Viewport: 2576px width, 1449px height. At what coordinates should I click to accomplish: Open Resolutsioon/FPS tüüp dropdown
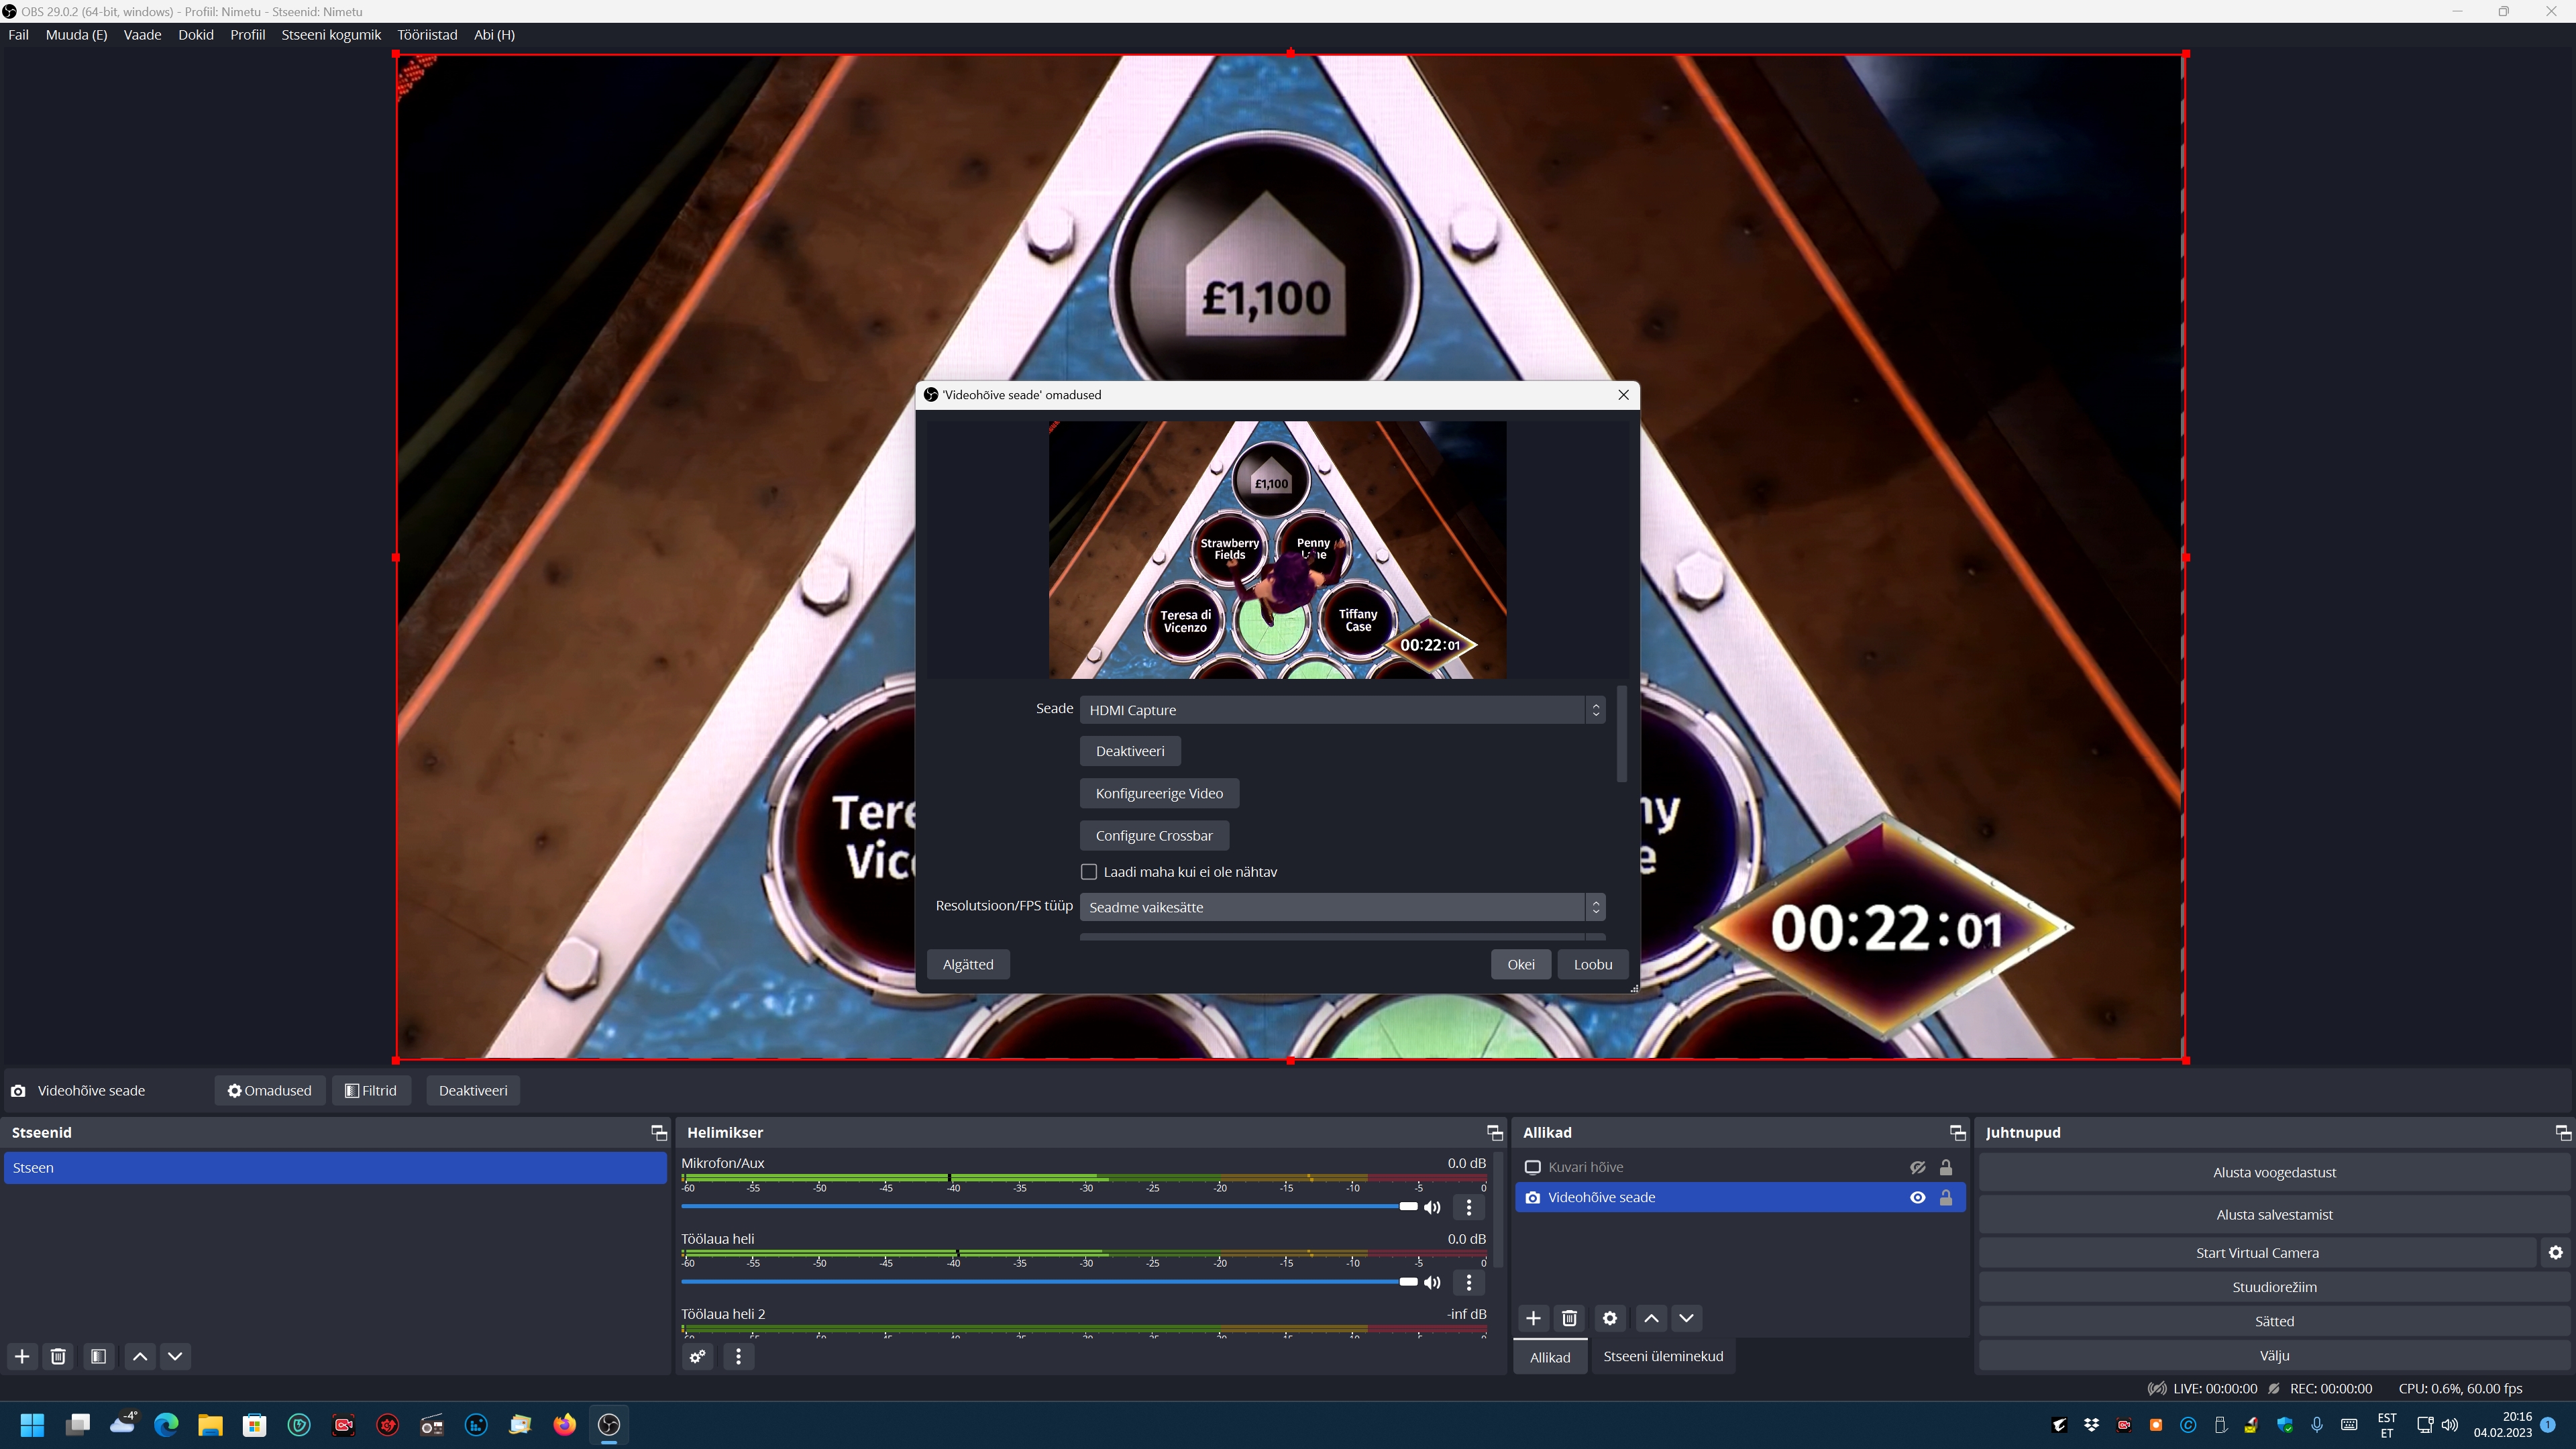1342,907
